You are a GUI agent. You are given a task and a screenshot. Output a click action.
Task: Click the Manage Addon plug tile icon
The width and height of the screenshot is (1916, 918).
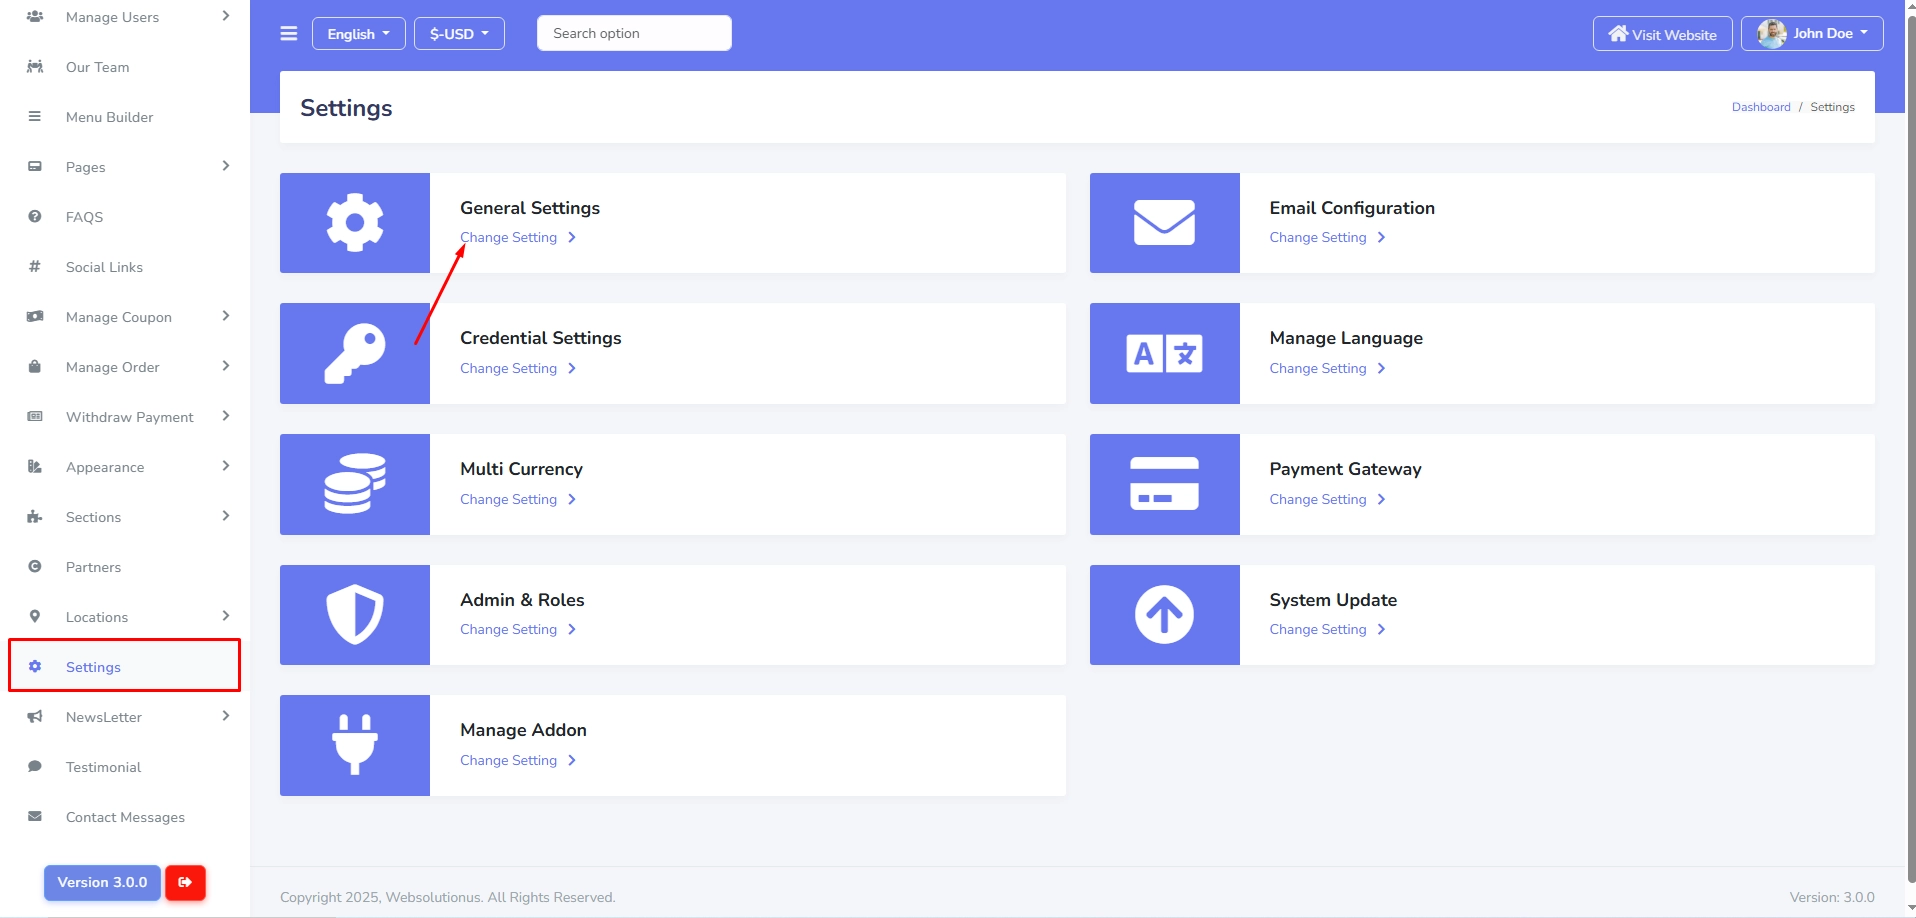pyautogui.click(x=355, y=745)
